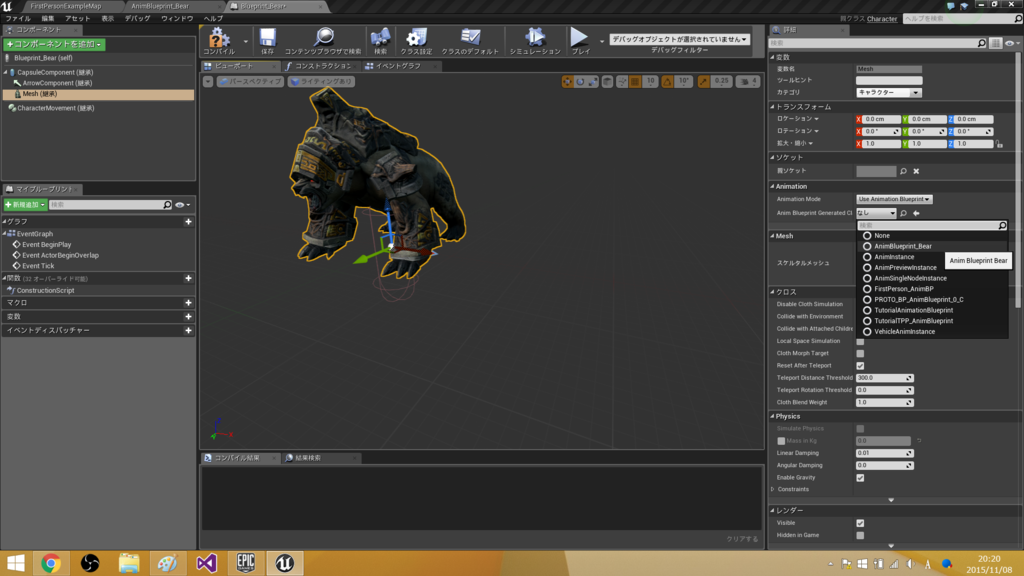This screenshot has width=1024, height=576.
Task: Toggle grid snapping icon in viewport toolbar
Action: tap(635, 82)
